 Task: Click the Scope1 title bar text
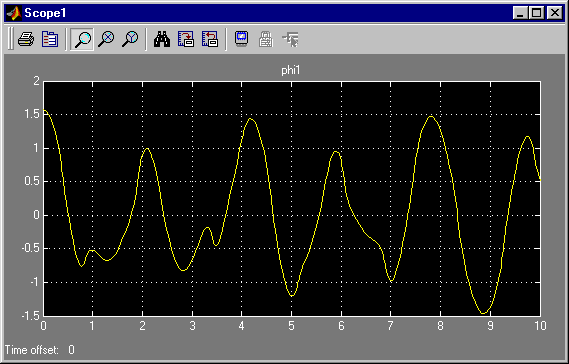pos(45,13)
